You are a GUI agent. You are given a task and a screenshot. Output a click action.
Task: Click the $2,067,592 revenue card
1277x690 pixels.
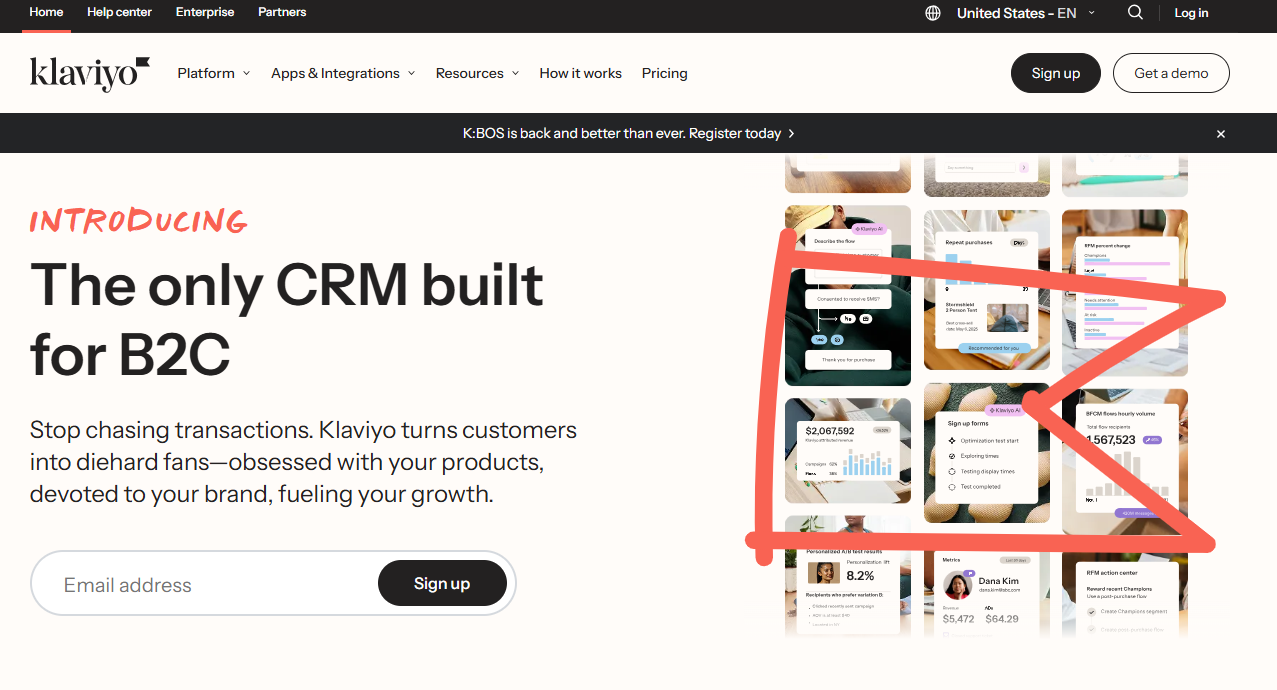point(848,450)
